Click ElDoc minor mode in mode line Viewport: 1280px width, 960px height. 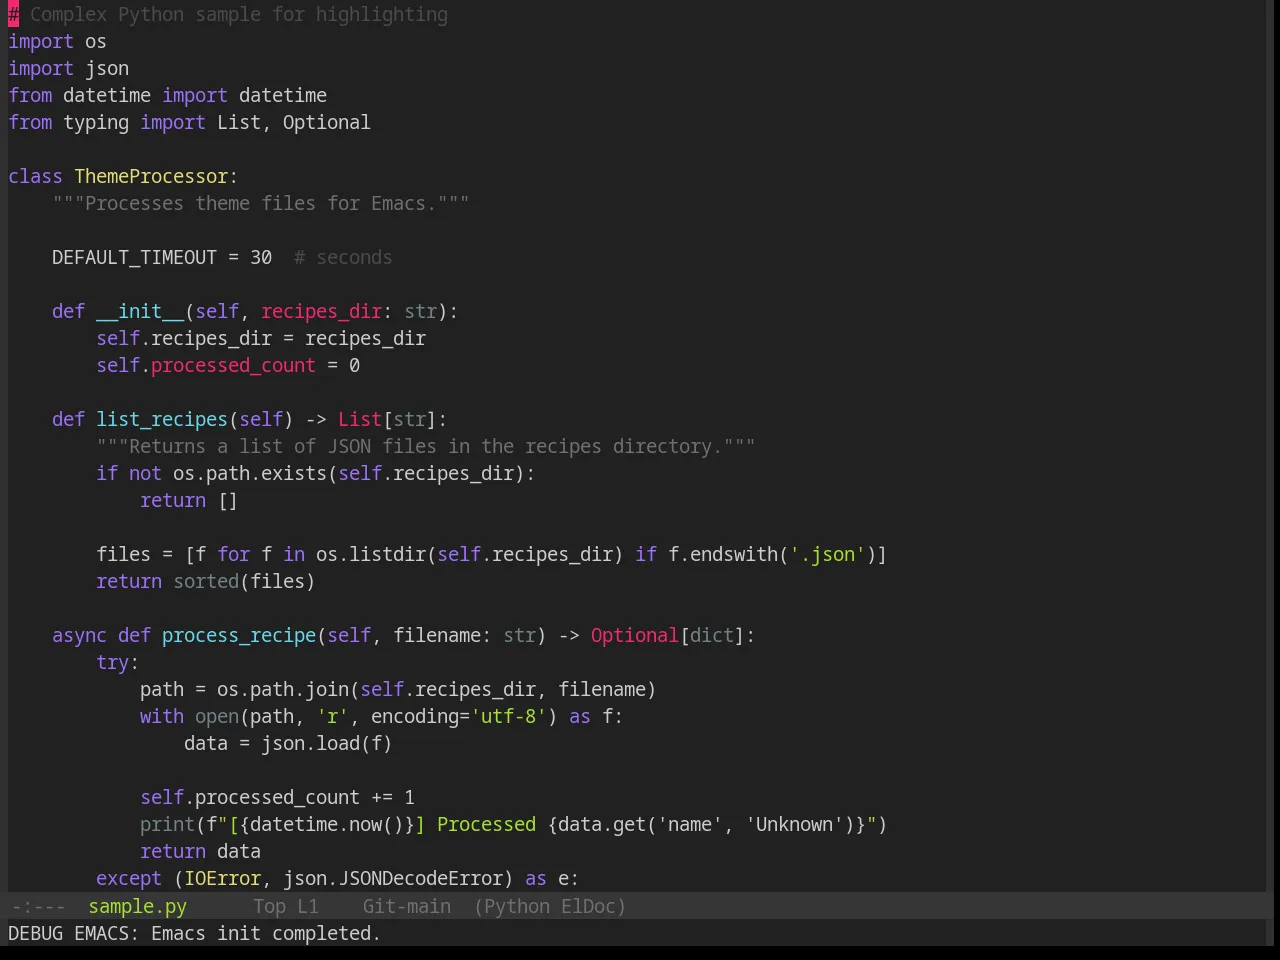coord(588,906)
